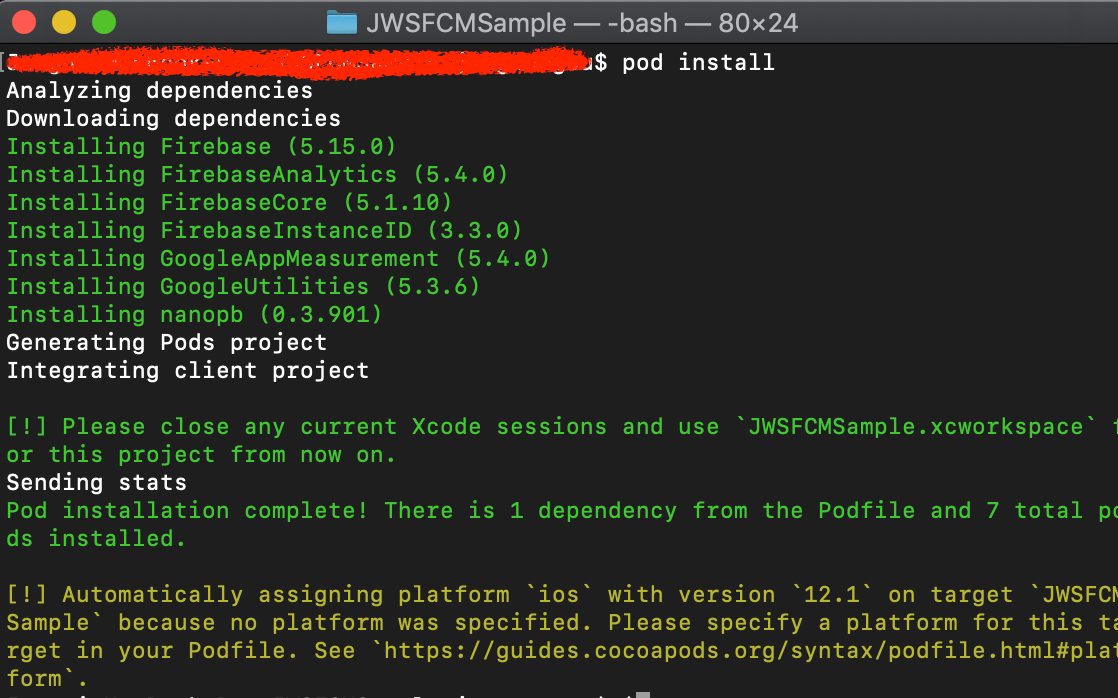
Task: Click the guides.cocoapods.org URL in the warning
Action: point(751,650)
